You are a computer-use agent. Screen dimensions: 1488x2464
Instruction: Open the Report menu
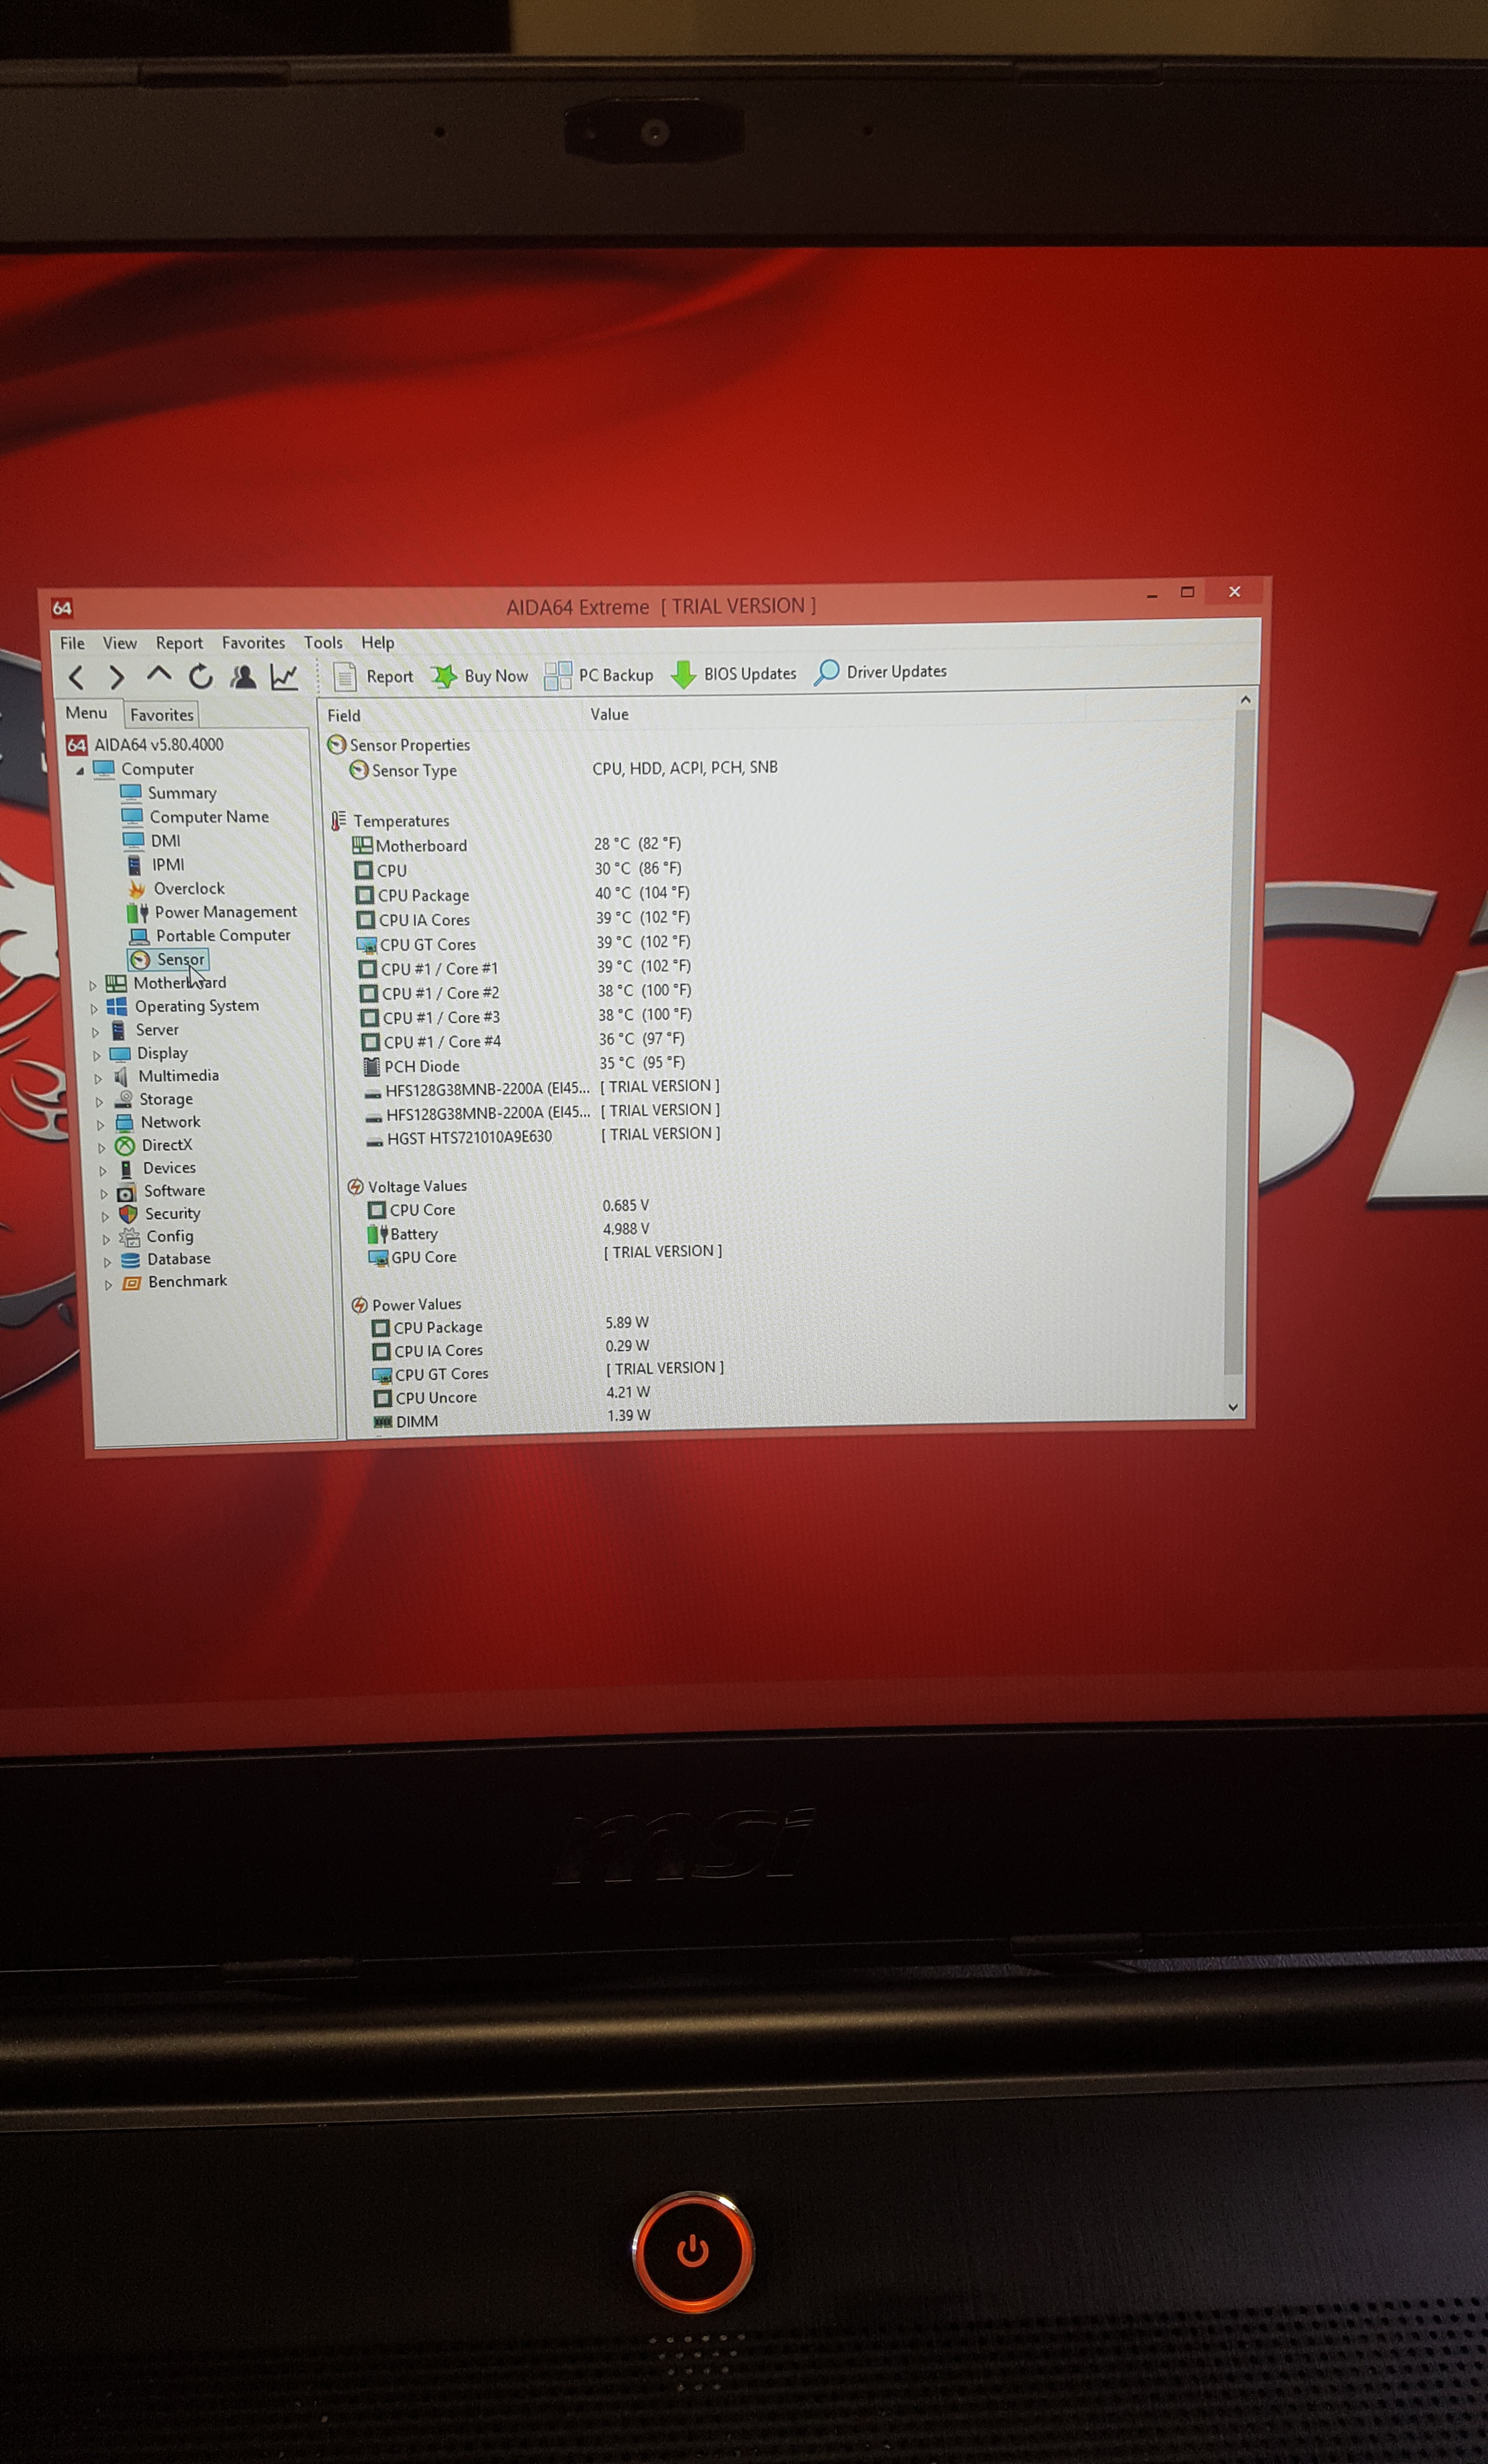pos(179,643)
